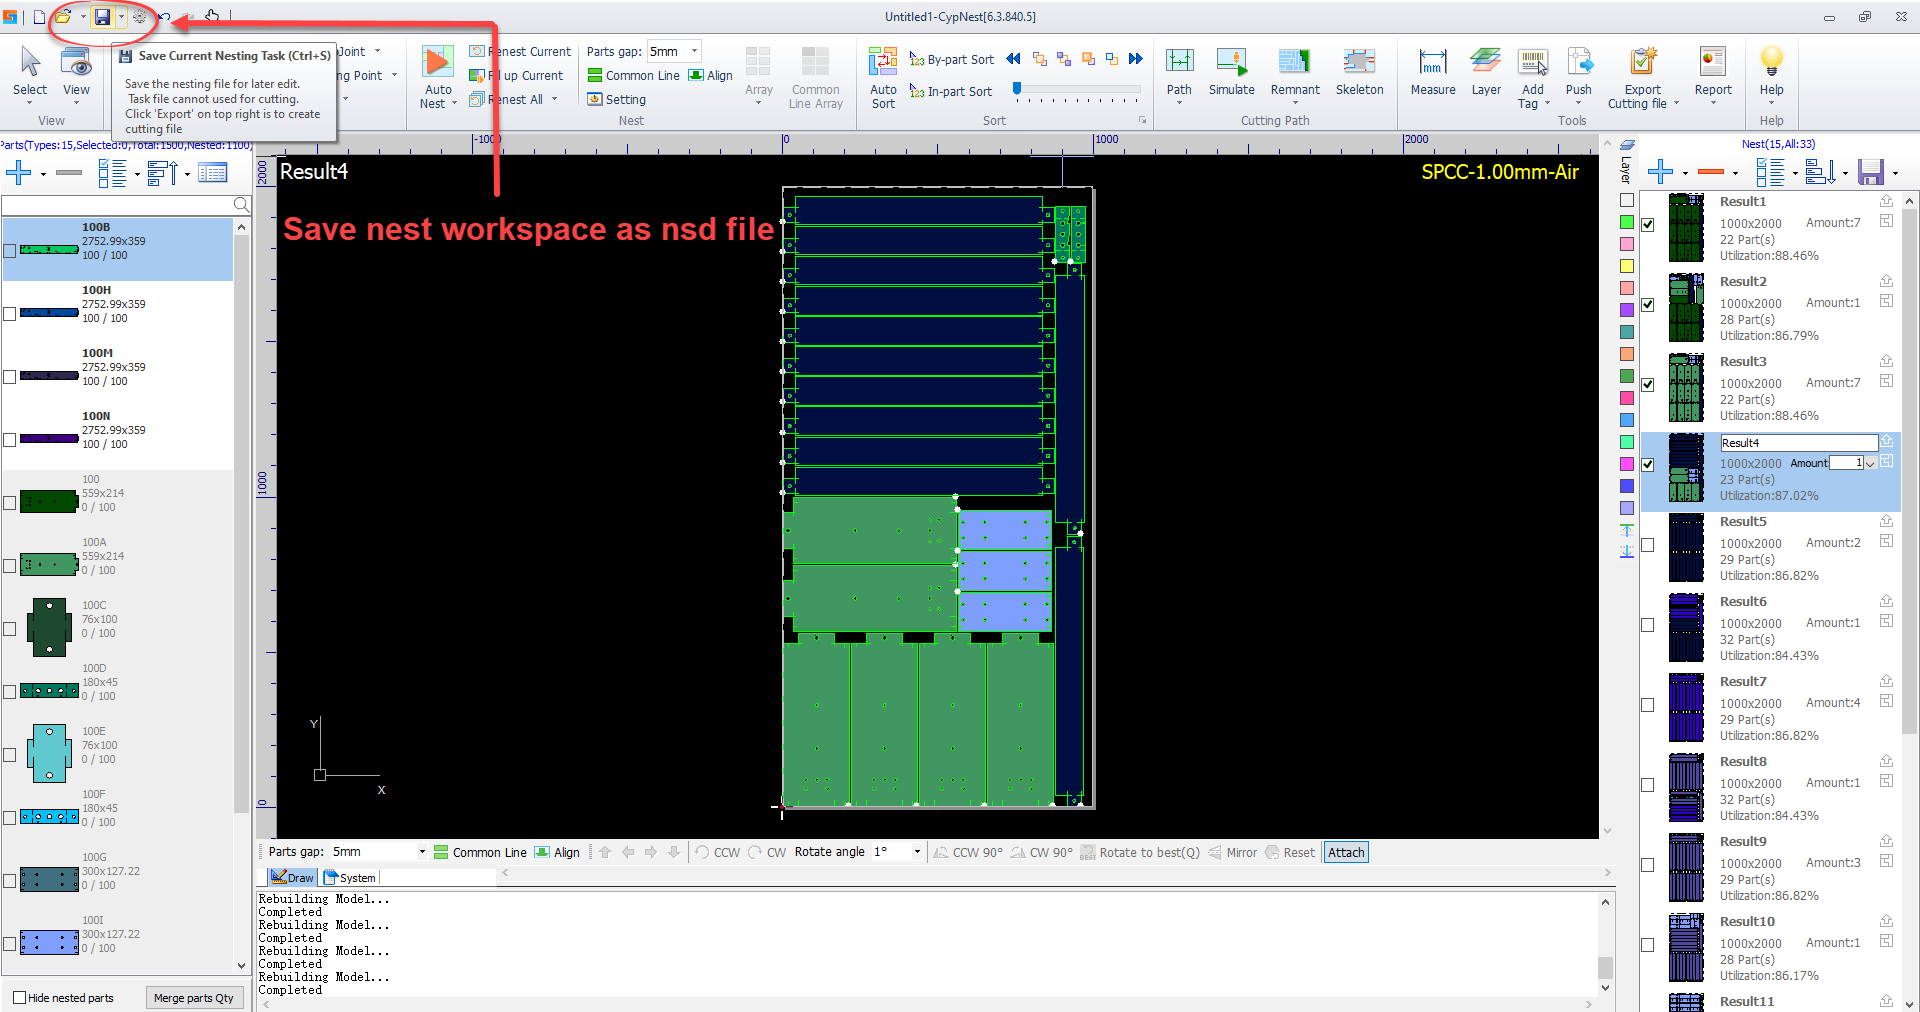Run the Simulate tool

coord(1231,72)
